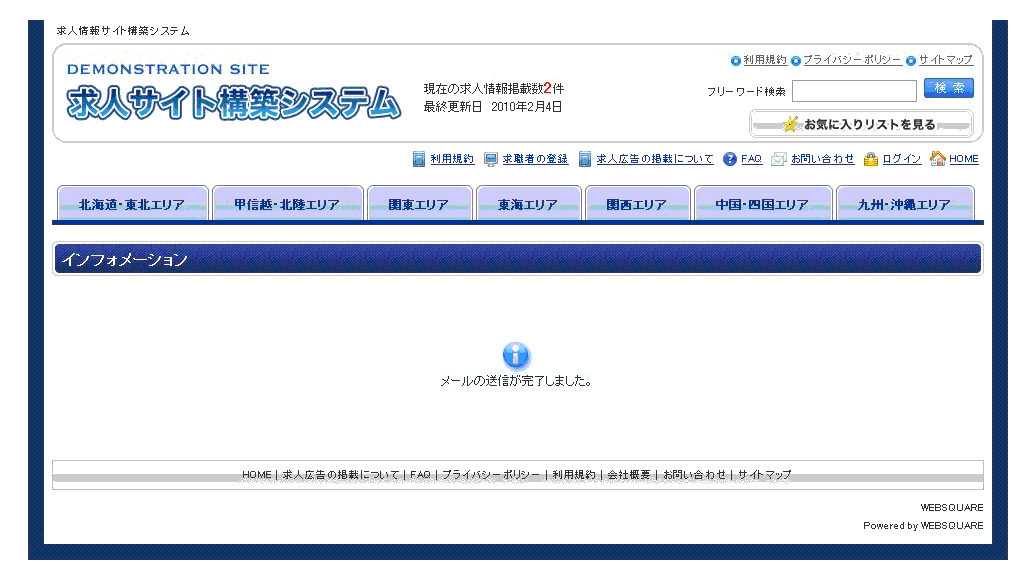Click the FAQ question mark icon
Image resolution: width=1034 pixels, height=584 pixels.
point(728,158)
